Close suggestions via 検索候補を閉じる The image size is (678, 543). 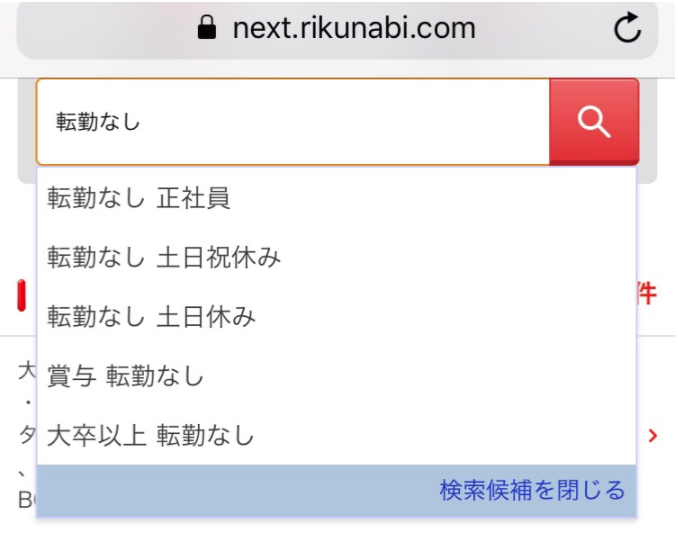532,491
